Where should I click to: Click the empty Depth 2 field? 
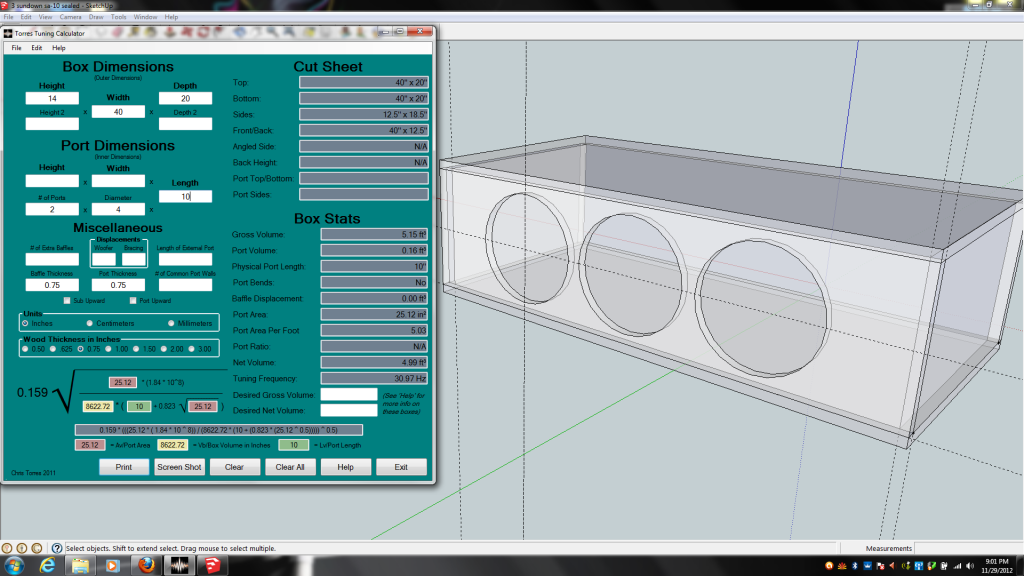click(x=185, y=124)
